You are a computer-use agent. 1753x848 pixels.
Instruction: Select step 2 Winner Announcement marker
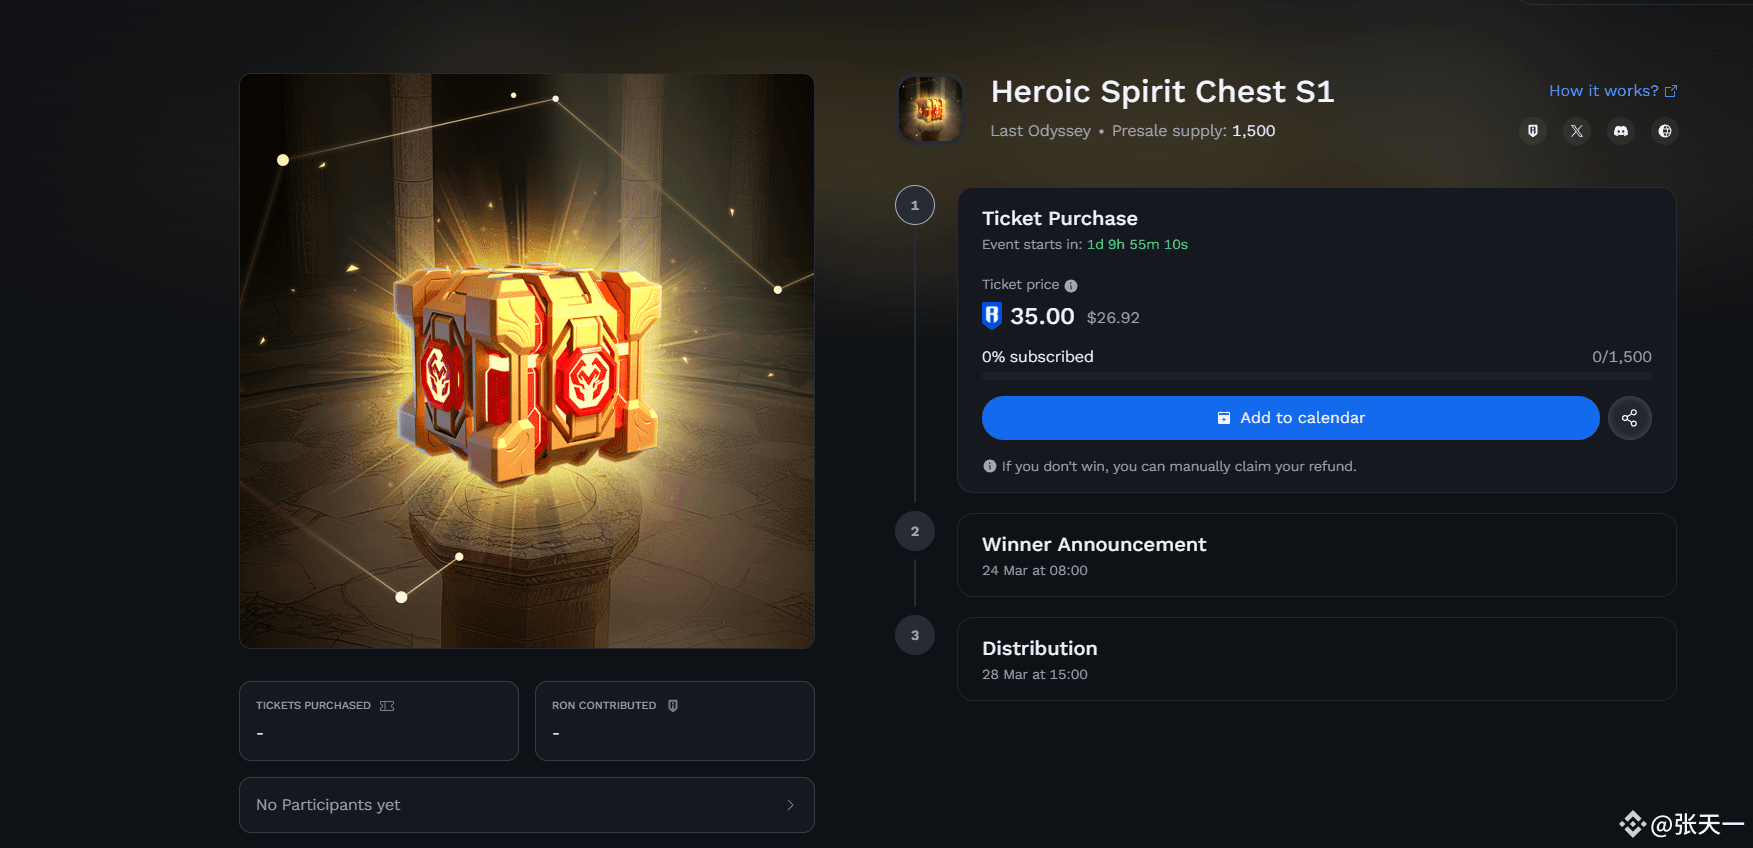915,531
